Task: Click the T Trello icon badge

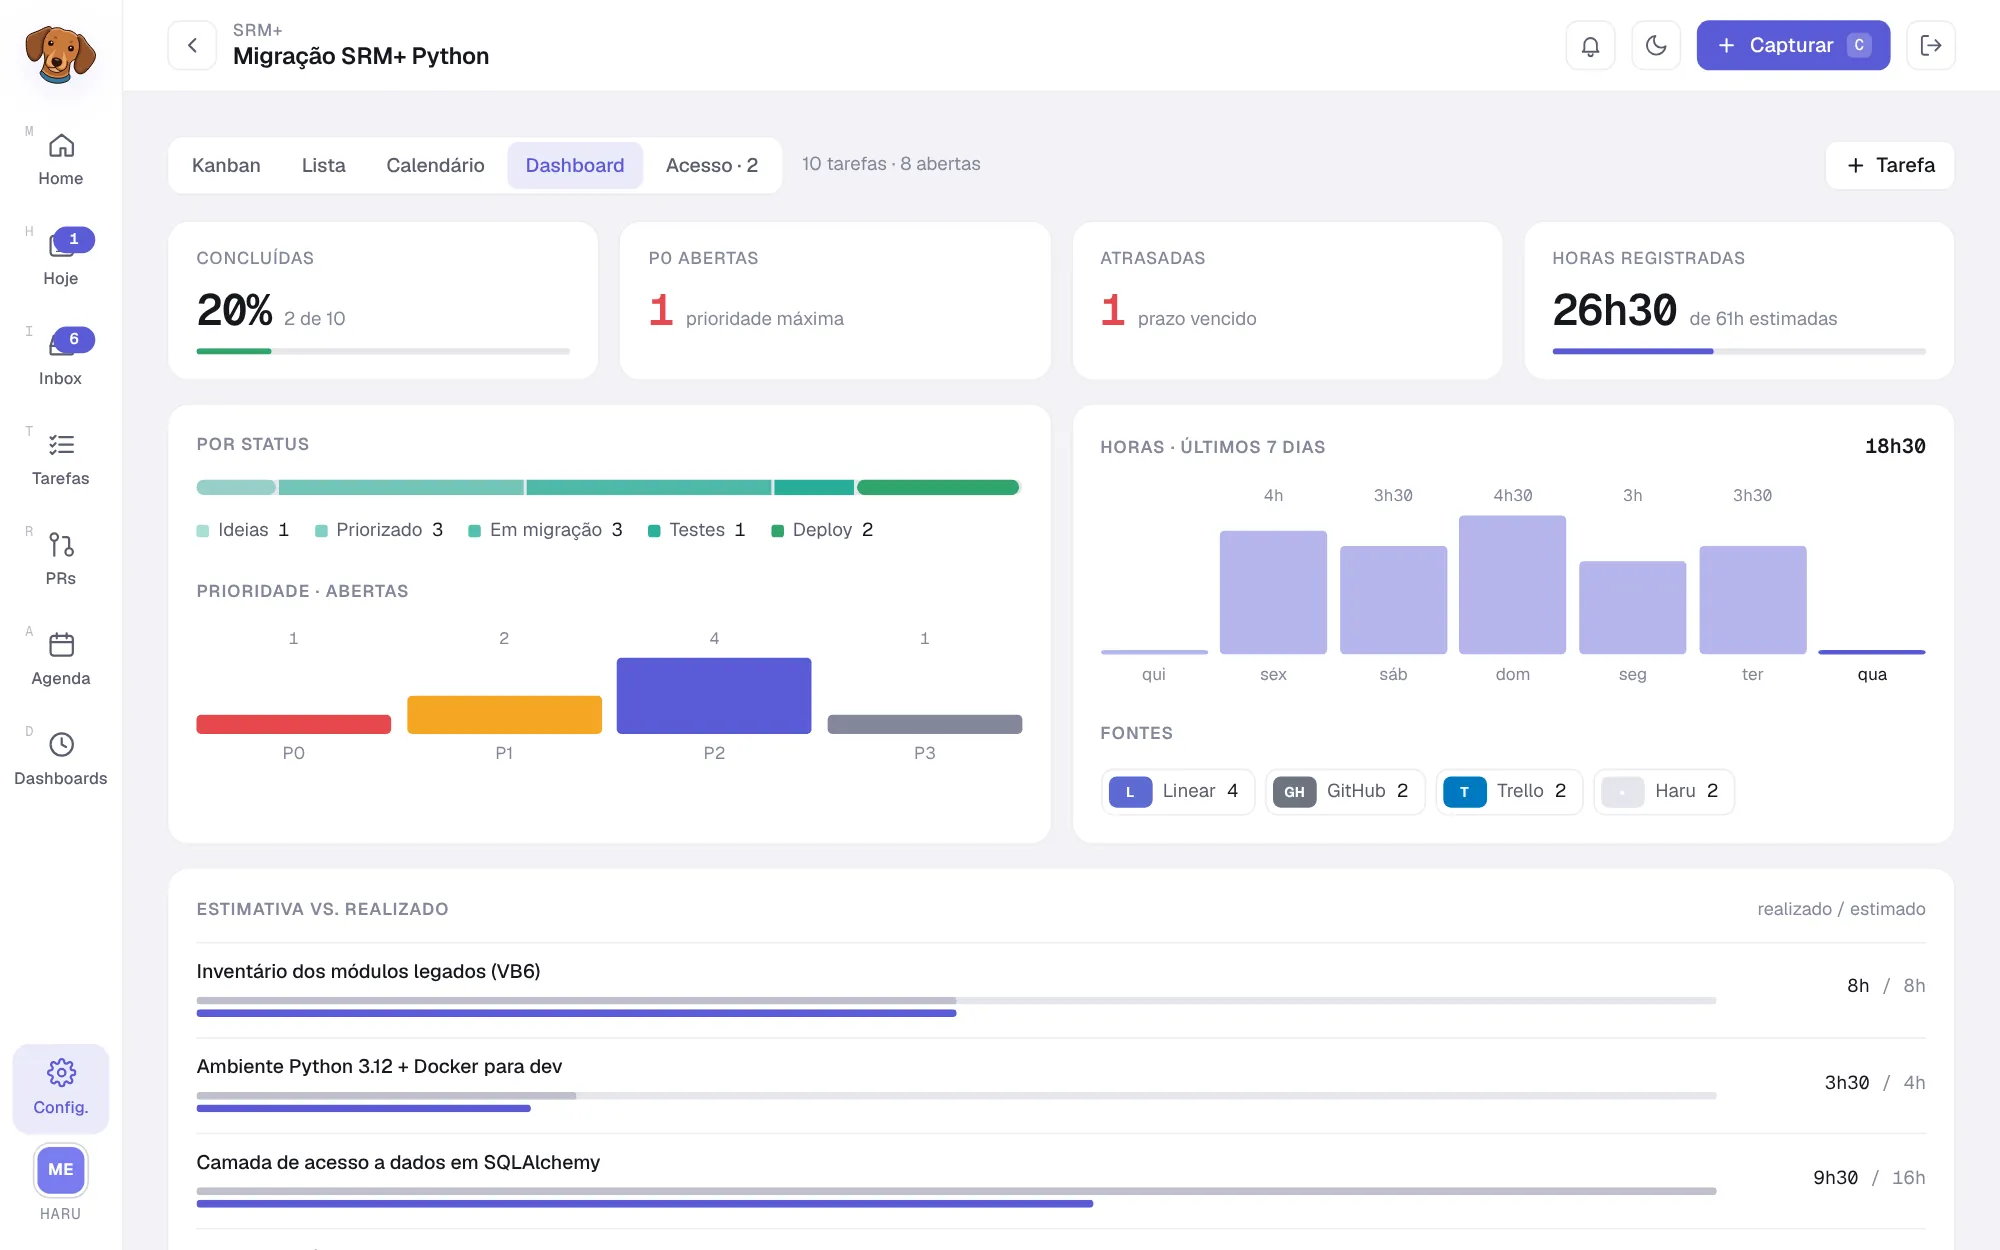Action: tap(1465, 792)
